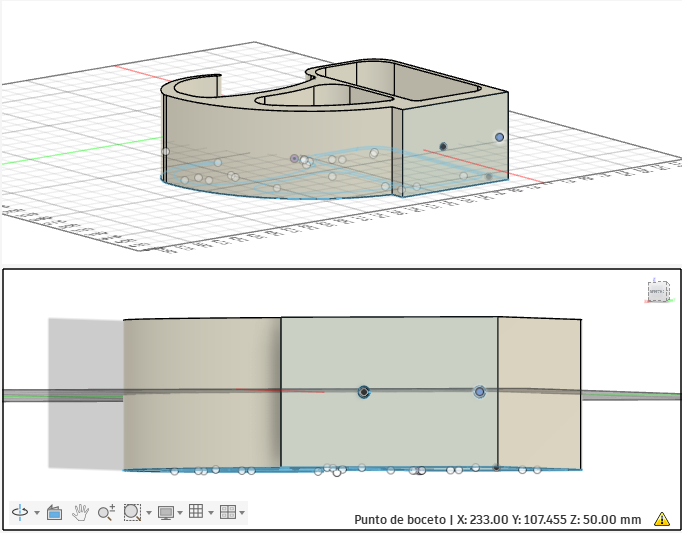This screenshot has height=533, width=682.
Task: Select the Orbit tool icon
Action: (20, 512)
